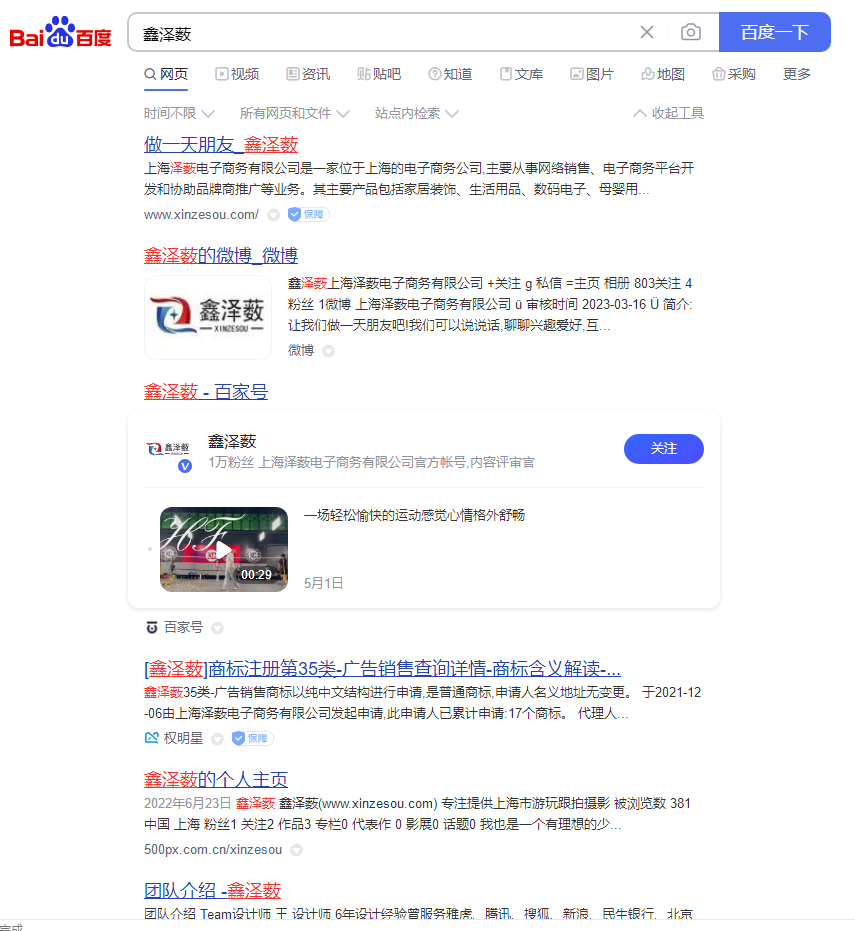Screen dimensions: 855x931
Task: Open dropdown arrow beside 权明星
Action: click(217, 739)
